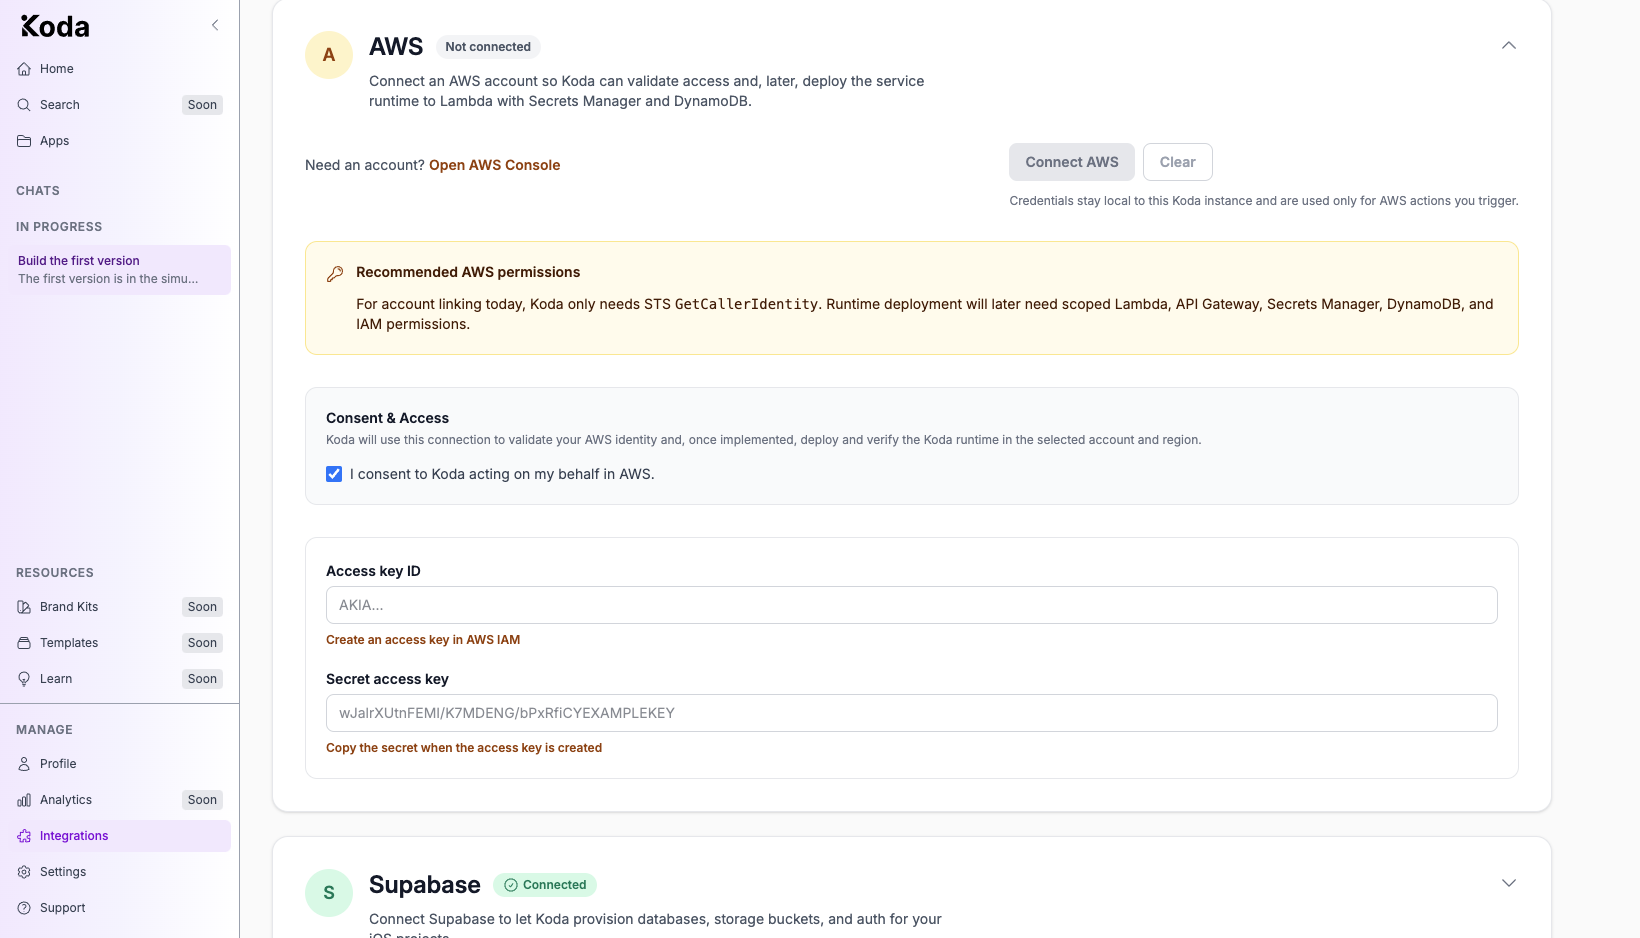The height and width of the screenshot is (938, 1640).
Task: Click the Brand Kits icon
Action: click(24, 607)
